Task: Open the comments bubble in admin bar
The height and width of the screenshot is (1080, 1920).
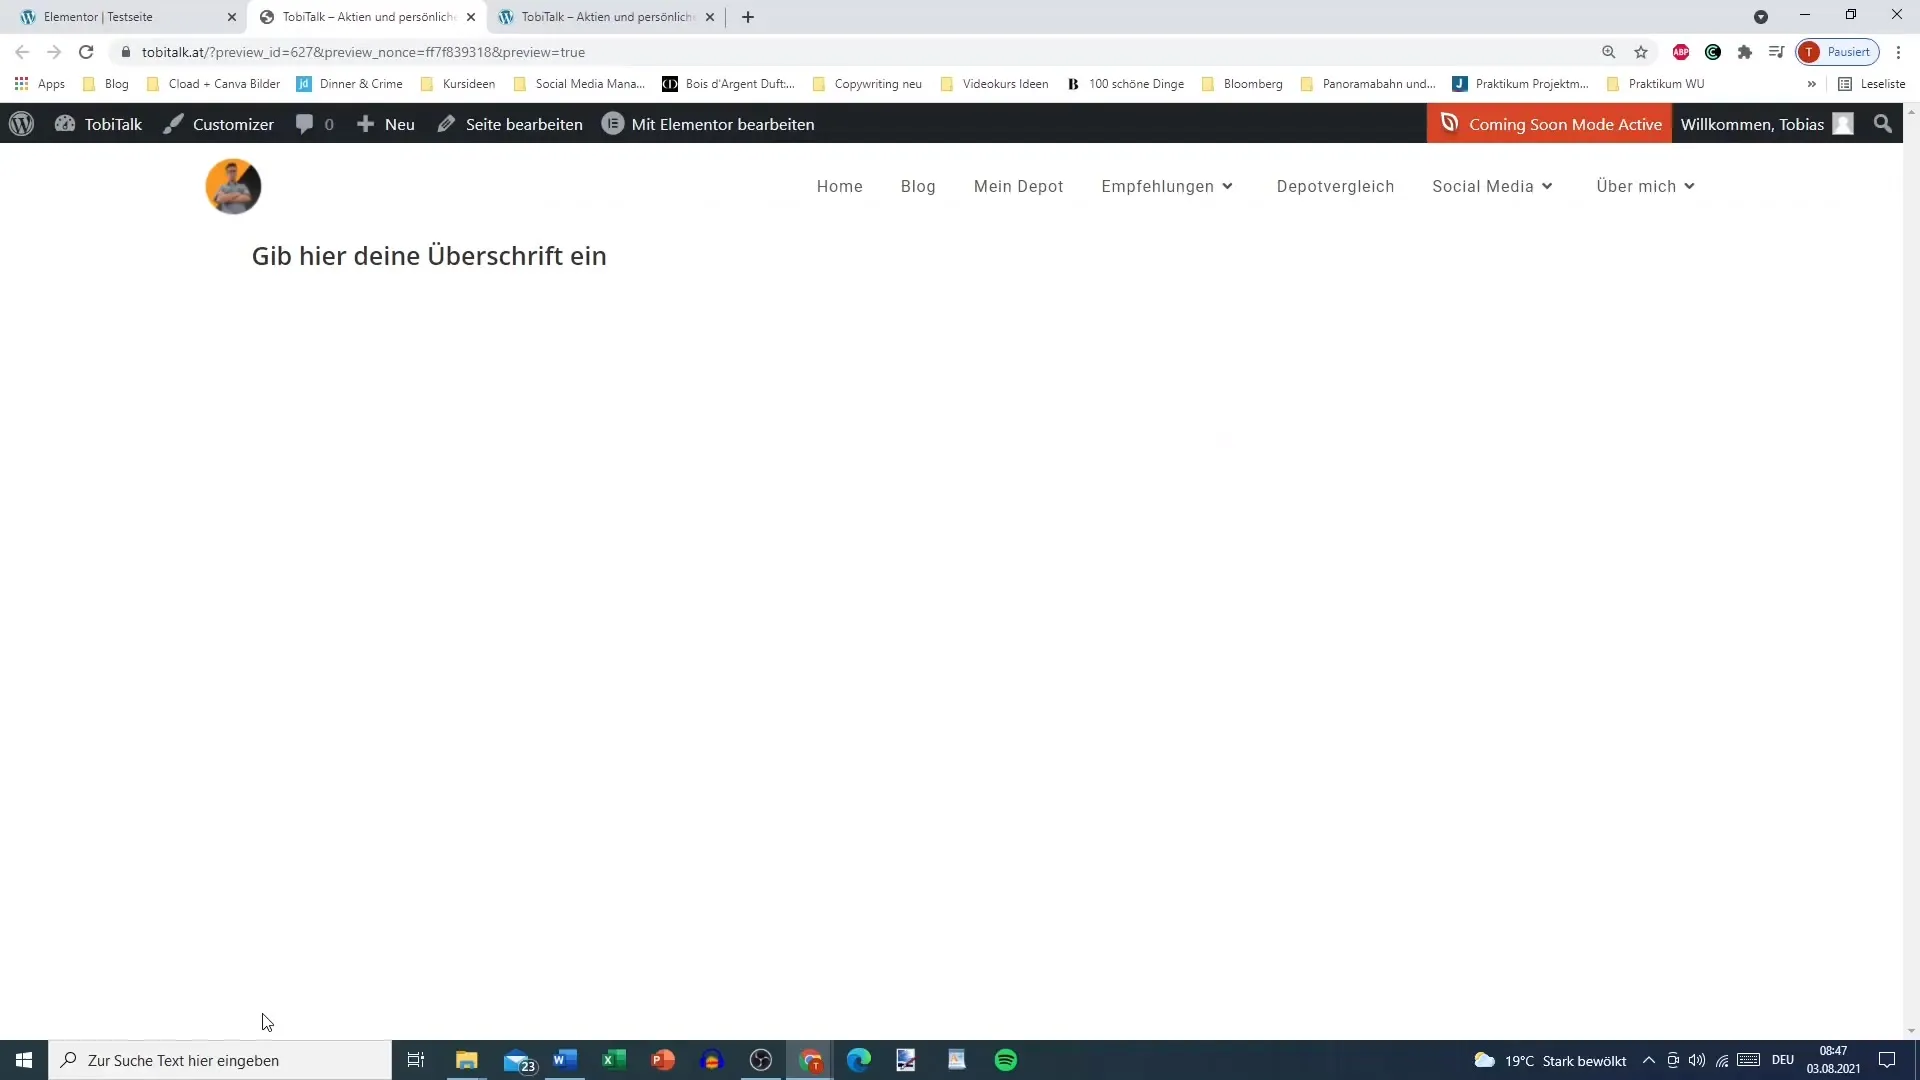Action: pos(314,124)
